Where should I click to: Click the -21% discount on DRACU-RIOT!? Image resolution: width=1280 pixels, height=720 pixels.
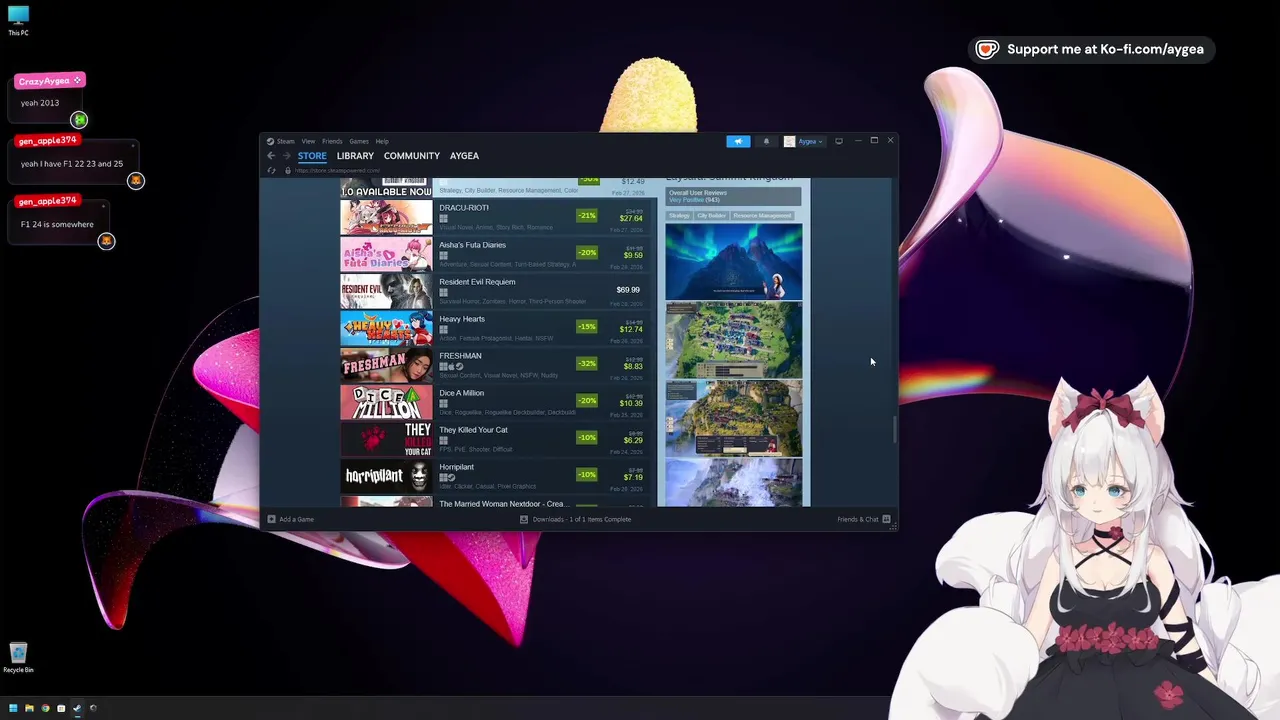587,215
